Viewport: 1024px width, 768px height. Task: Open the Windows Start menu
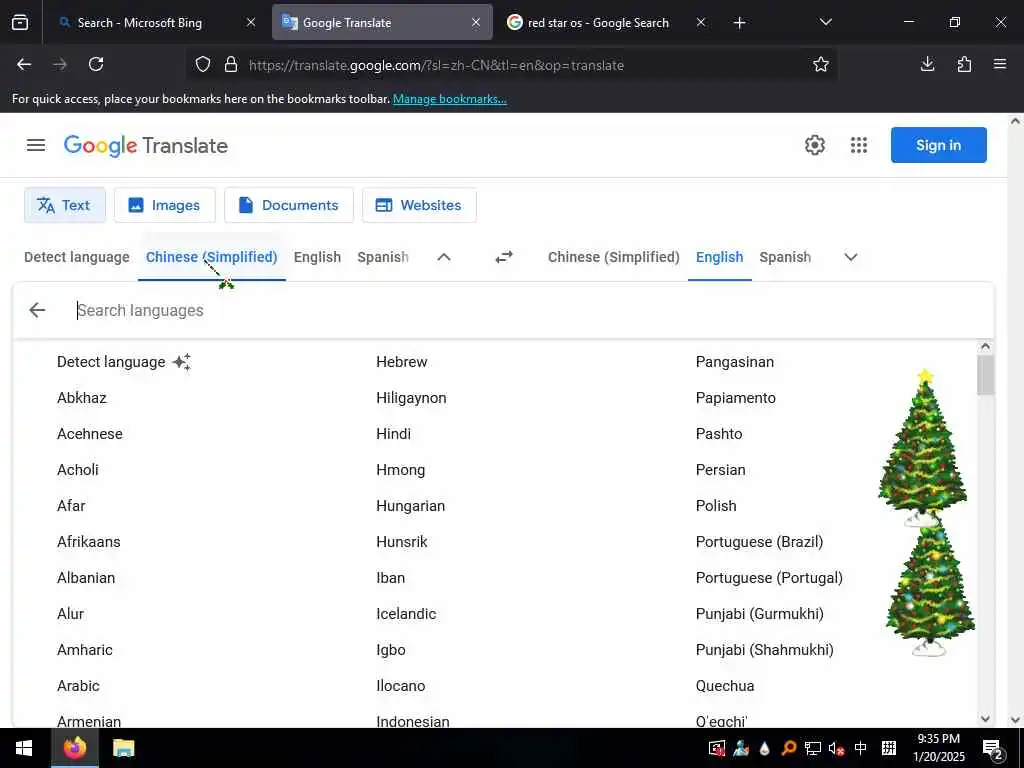click(24, 748)
